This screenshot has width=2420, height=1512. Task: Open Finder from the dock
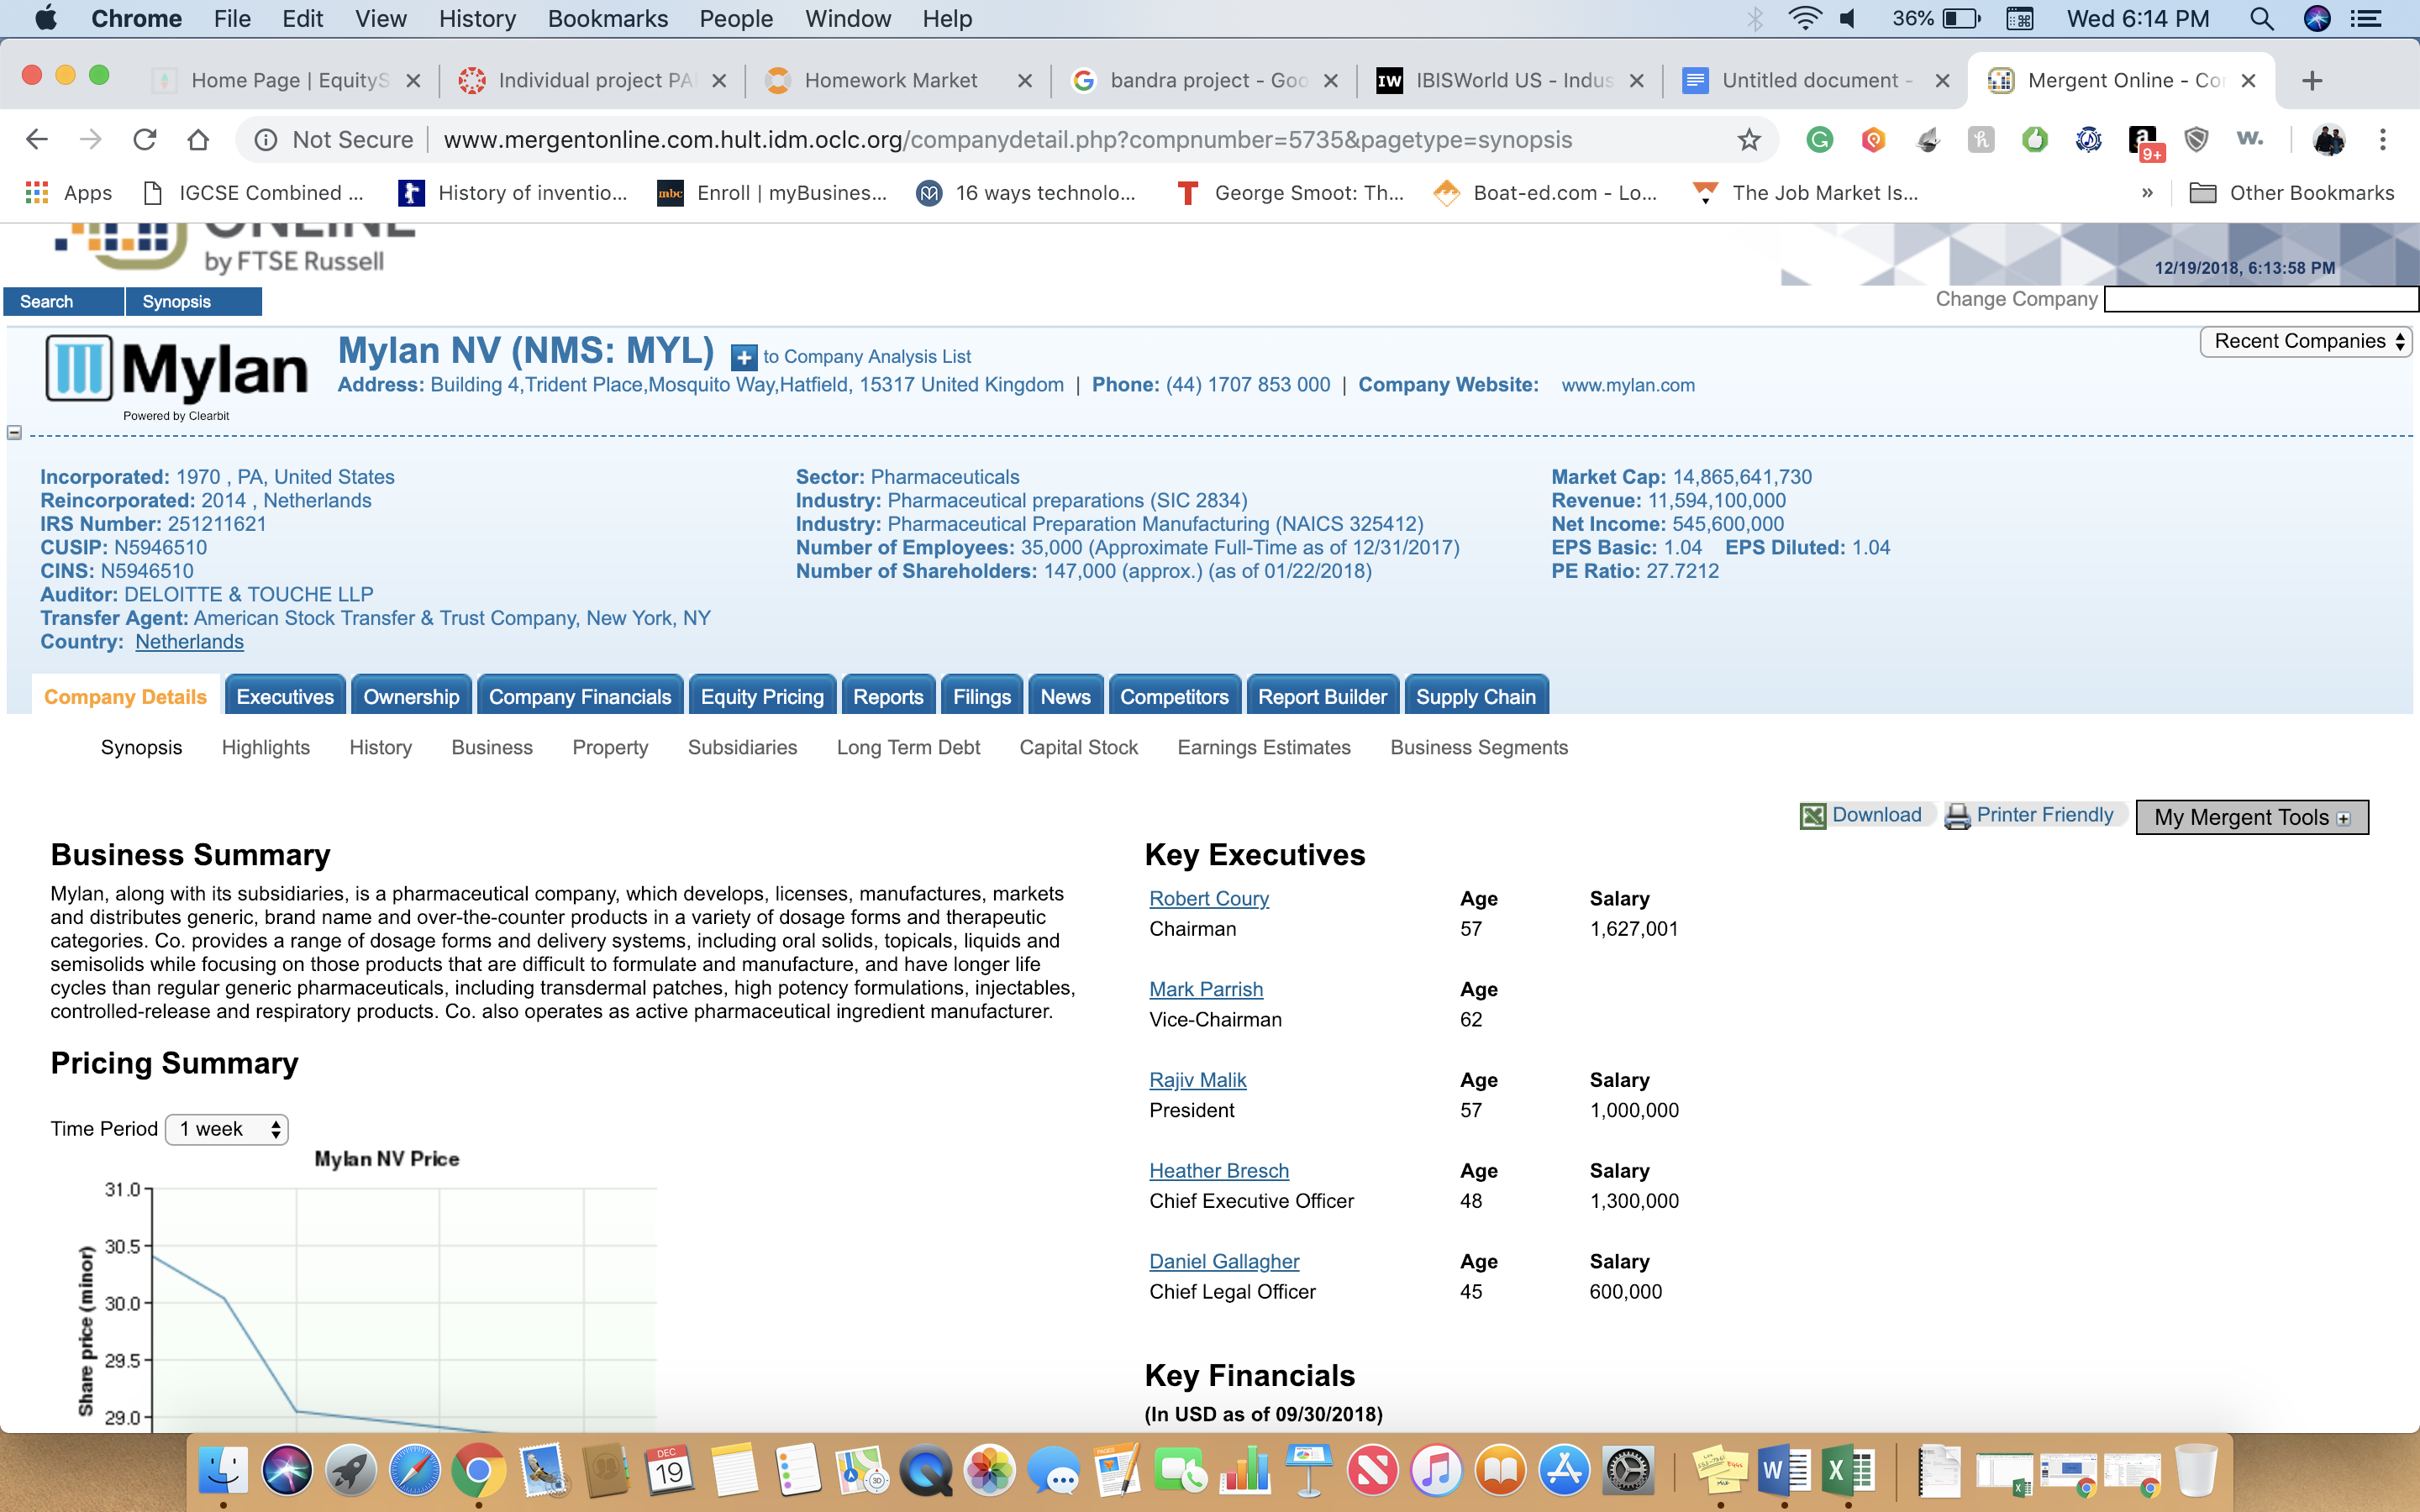(223, 1471)
